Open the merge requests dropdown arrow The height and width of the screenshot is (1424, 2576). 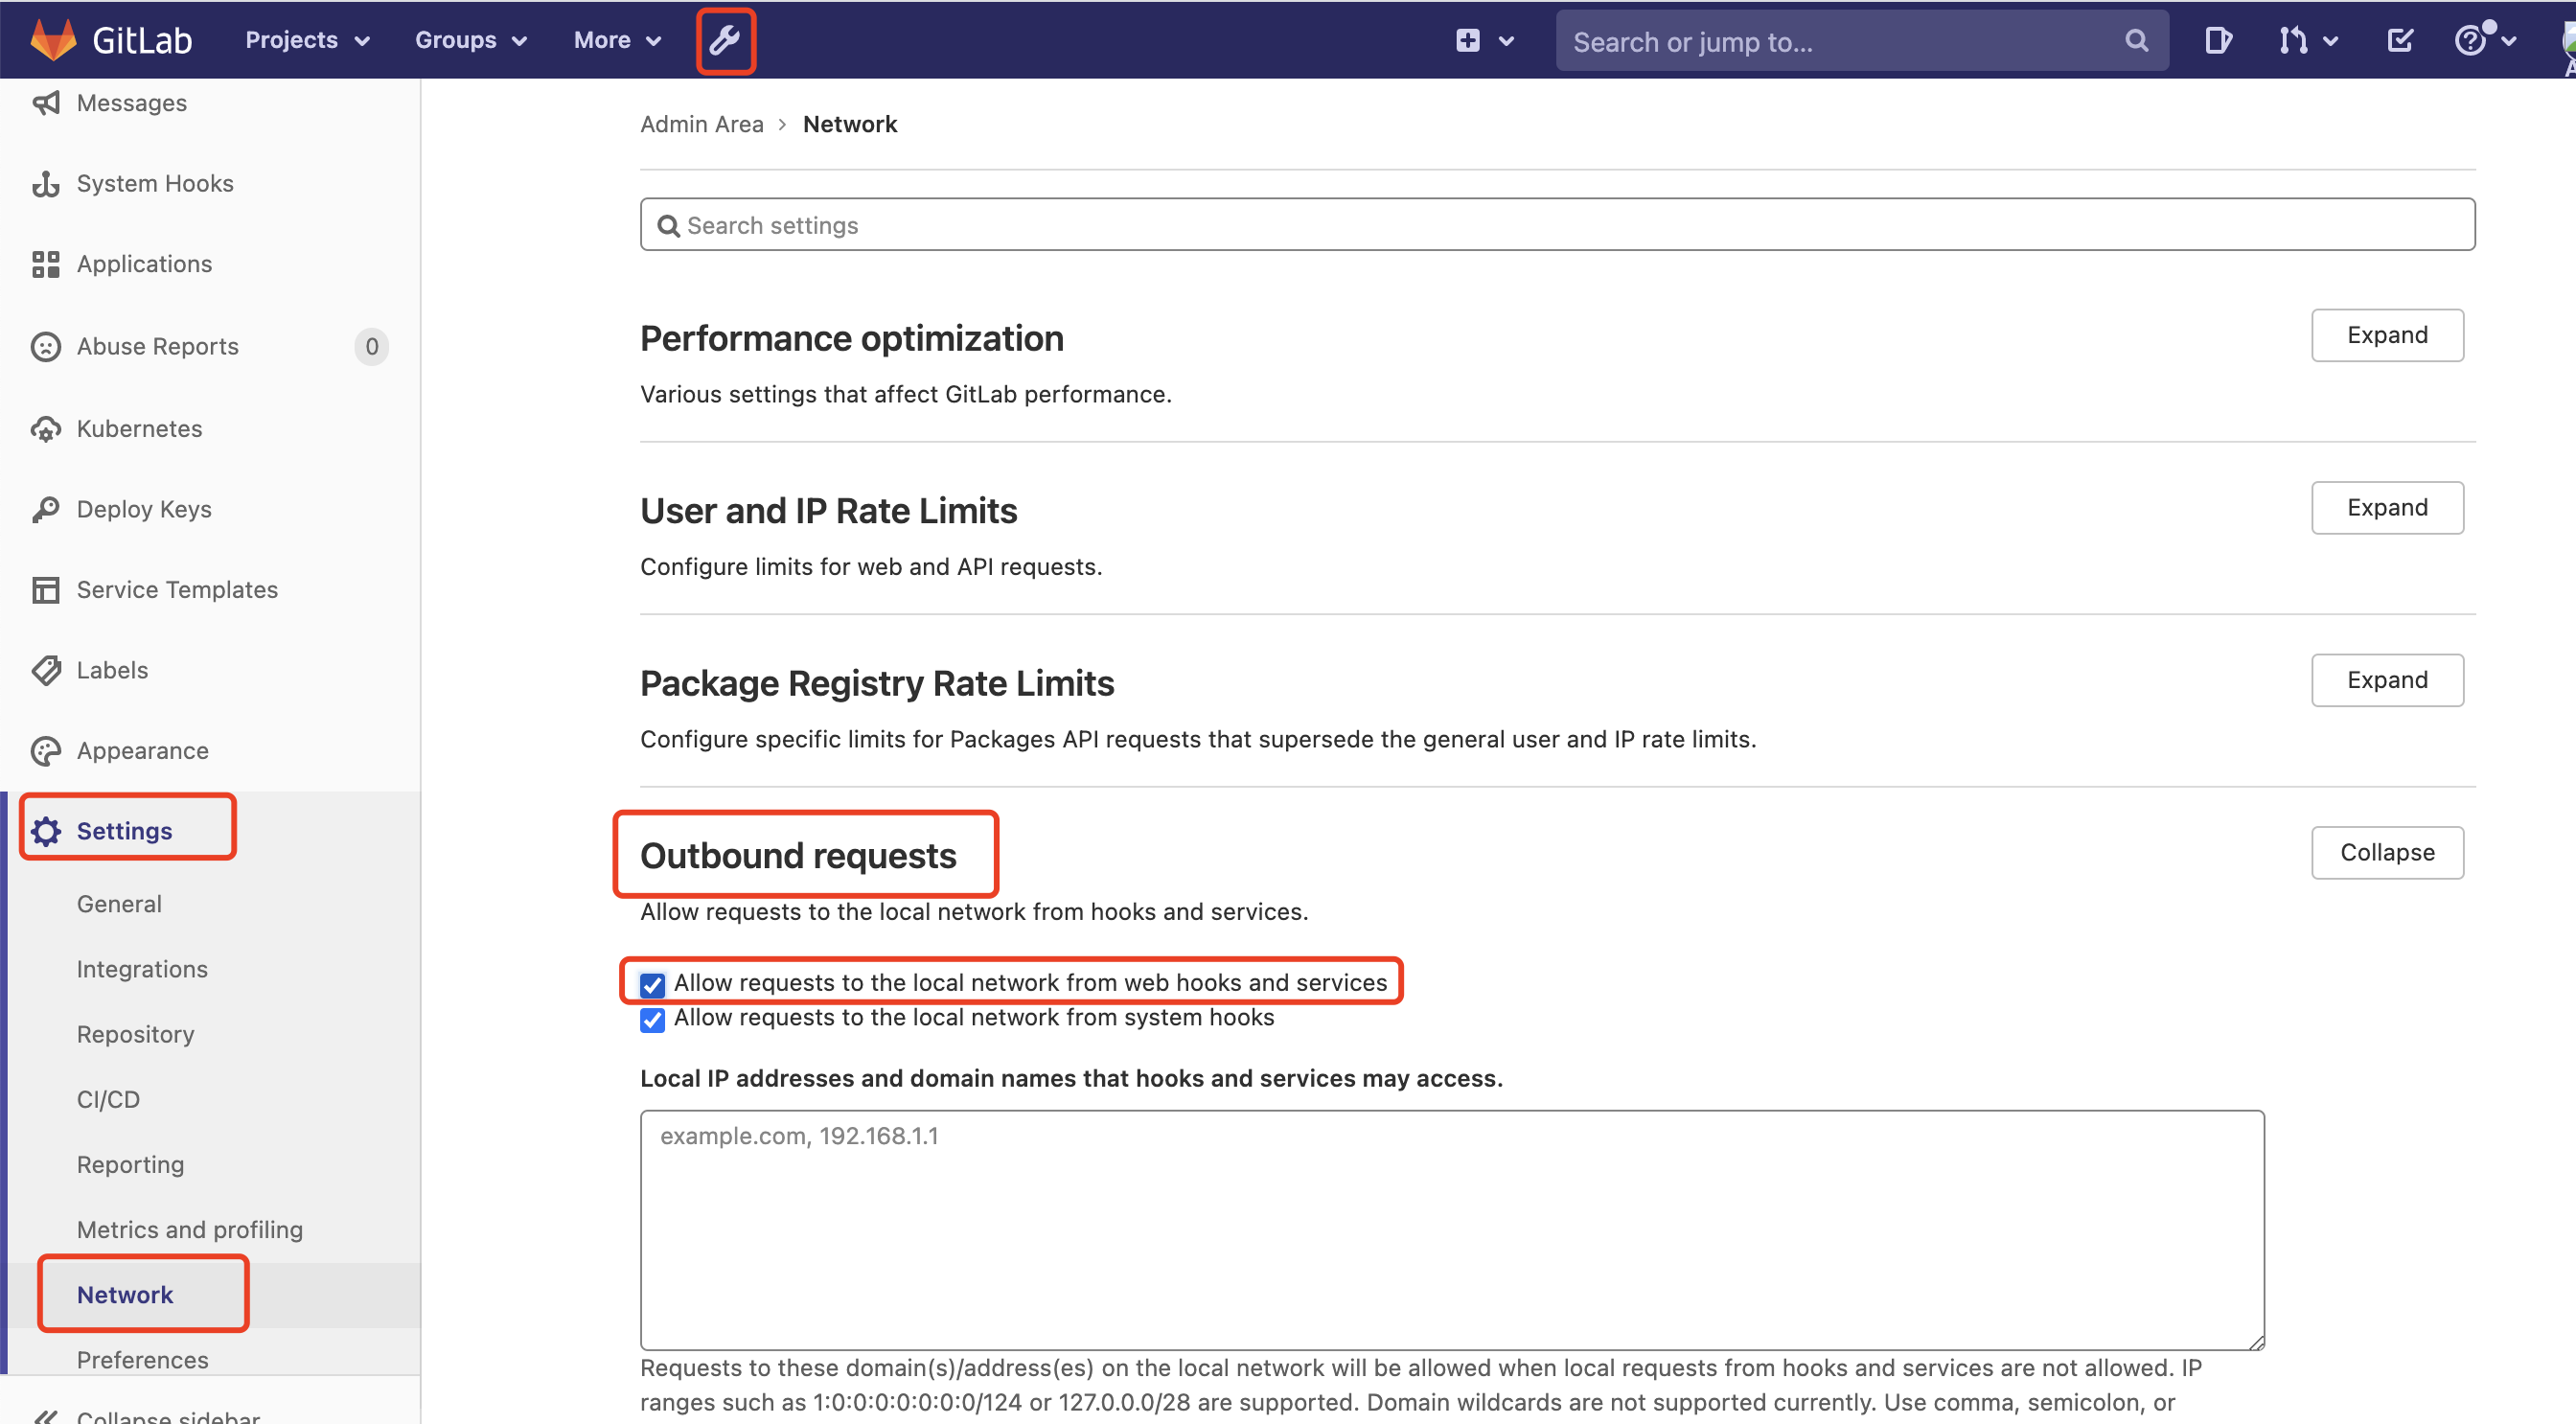point(2331,41)
